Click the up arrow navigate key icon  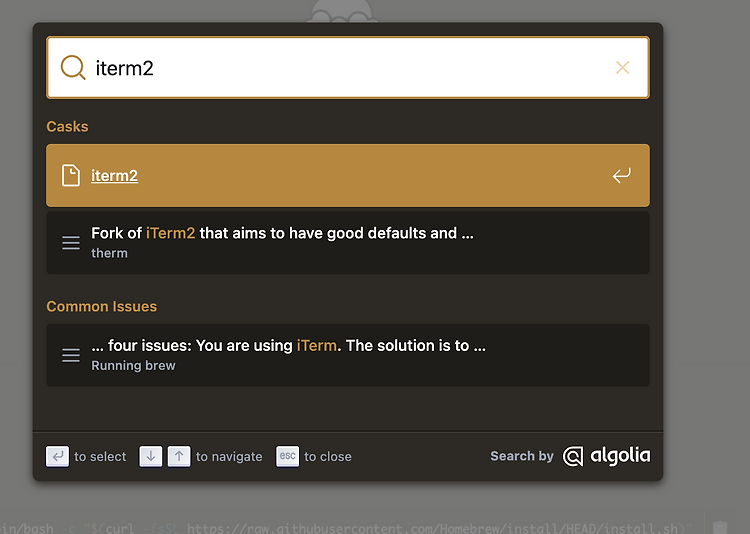(179, 456)
